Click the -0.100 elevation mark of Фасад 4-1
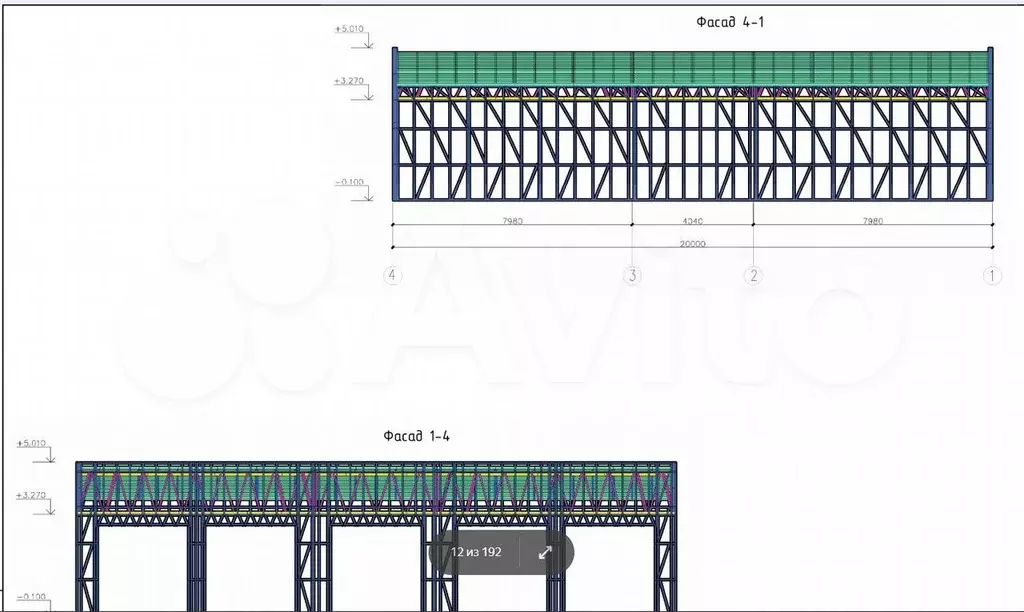This screenshot has width=1024, height=612. coord(349,182)
